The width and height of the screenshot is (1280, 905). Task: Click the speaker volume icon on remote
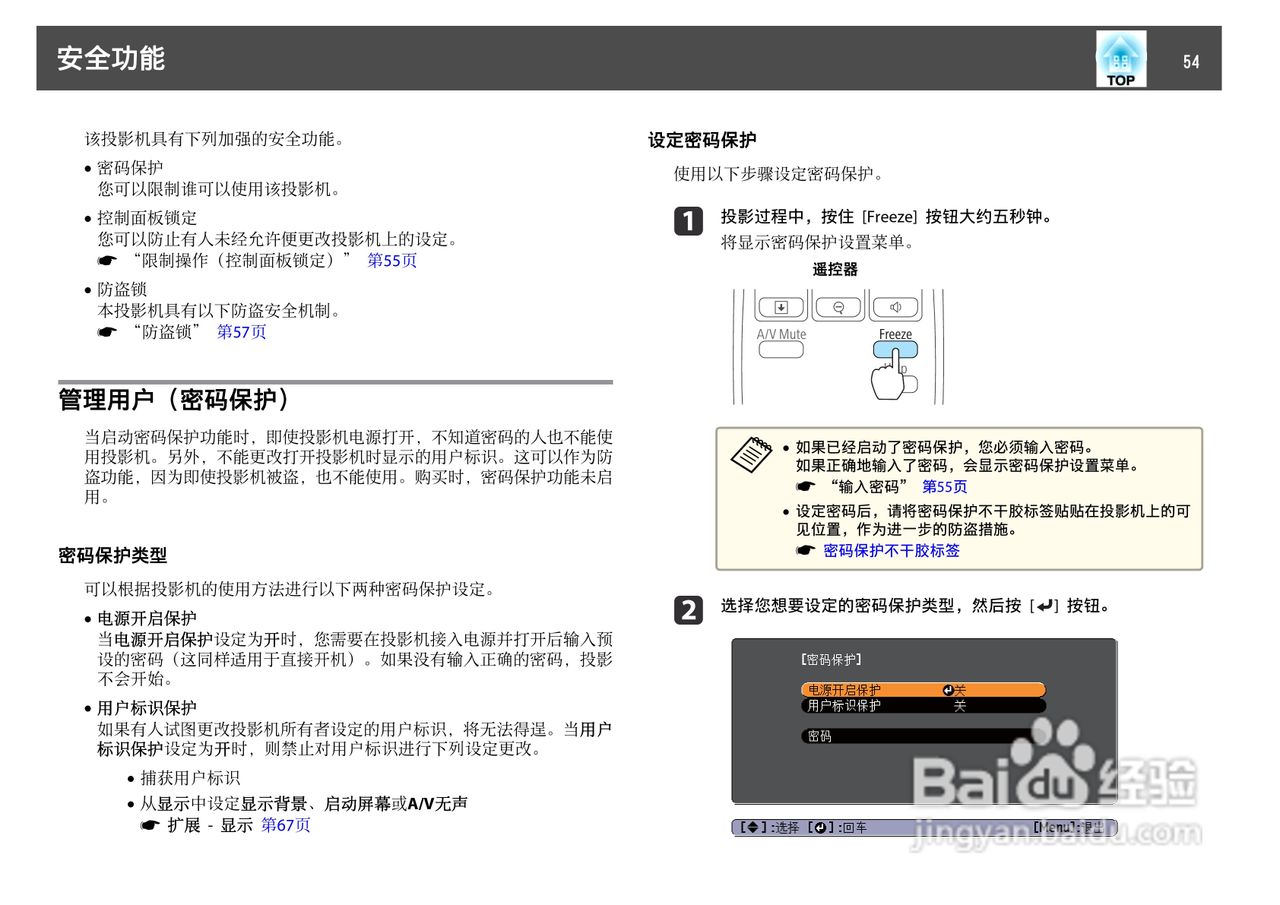click(x=894, y=307)
